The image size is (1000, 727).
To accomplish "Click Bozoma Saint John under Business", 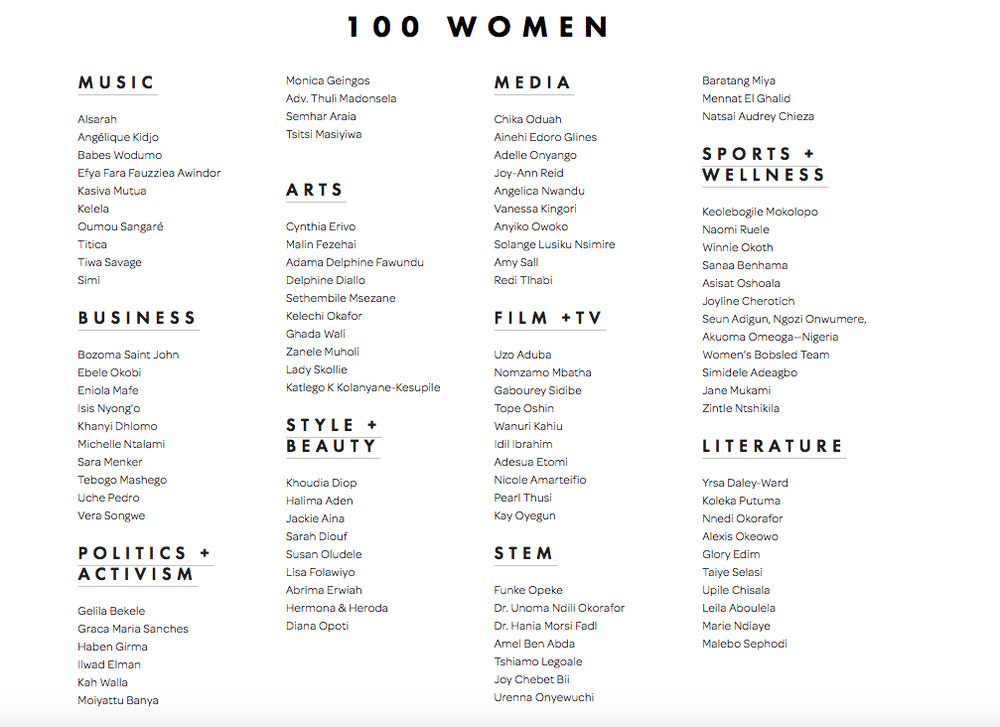I will pyautogui.click(x=128, y=355).
